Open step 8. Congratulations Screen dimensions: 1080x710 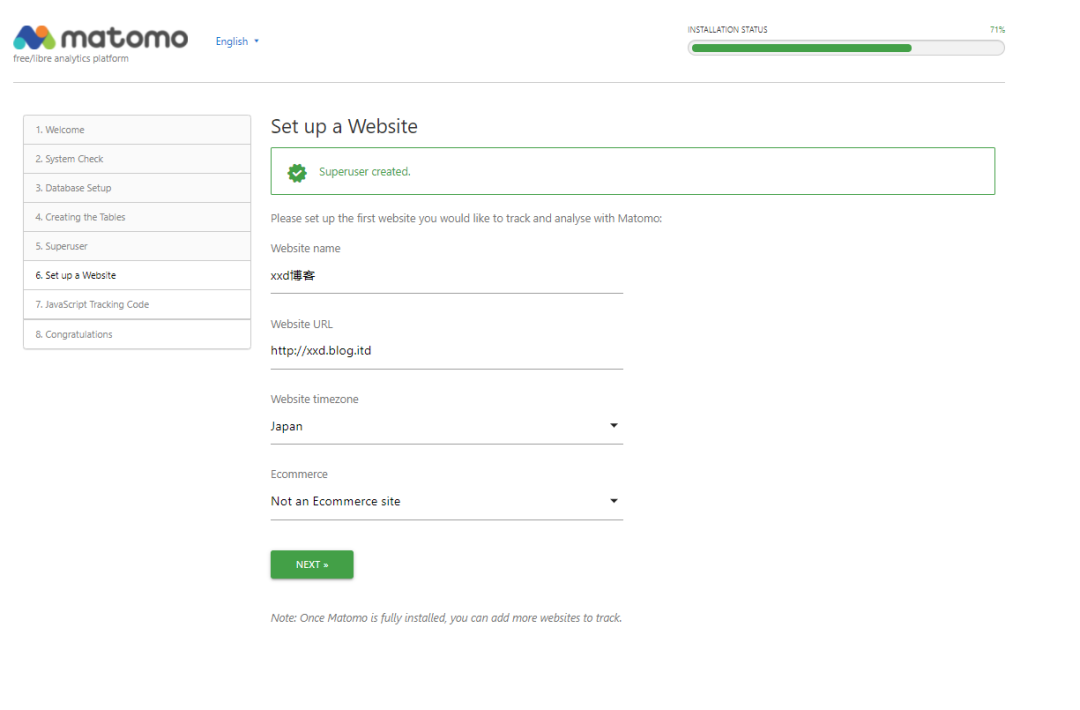(137, 334)
